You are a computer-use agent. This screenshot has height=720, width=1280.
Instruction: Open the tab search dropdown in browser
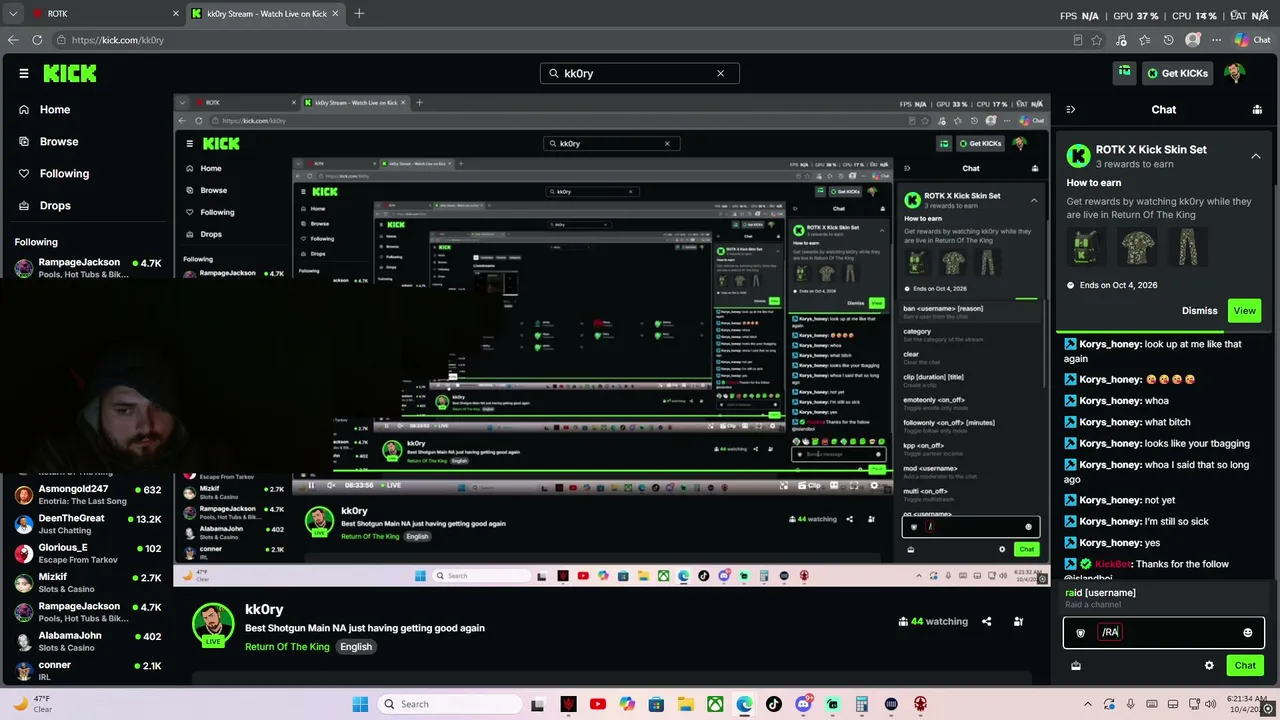[x=13, y=13]
